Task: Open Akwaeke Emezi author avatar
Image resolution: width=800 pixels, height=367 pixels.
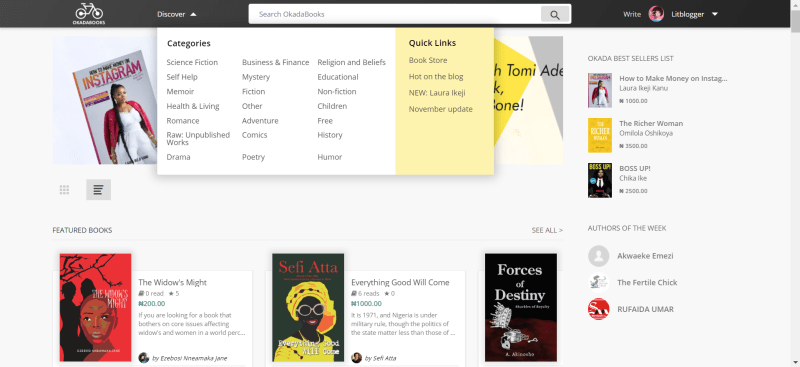Action: (x=598, y=256)
